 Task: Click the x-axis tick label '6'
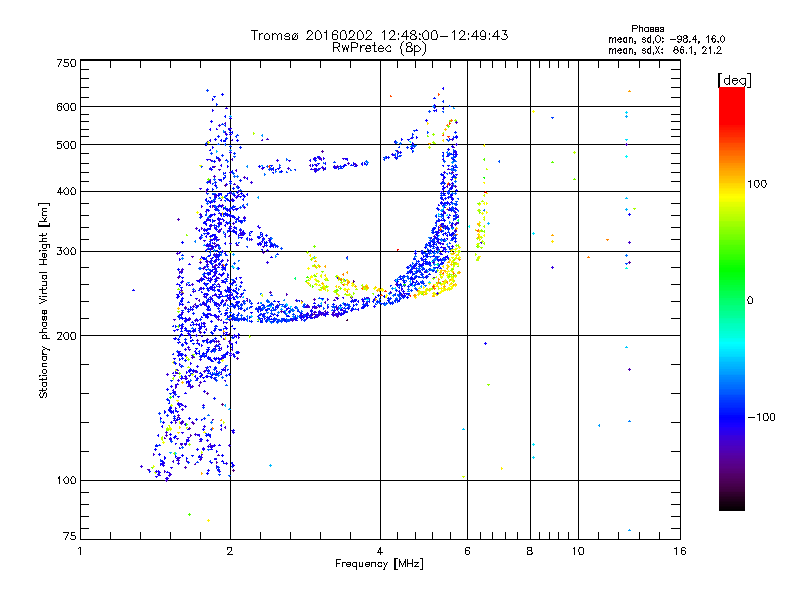click(x=467, y=551)
